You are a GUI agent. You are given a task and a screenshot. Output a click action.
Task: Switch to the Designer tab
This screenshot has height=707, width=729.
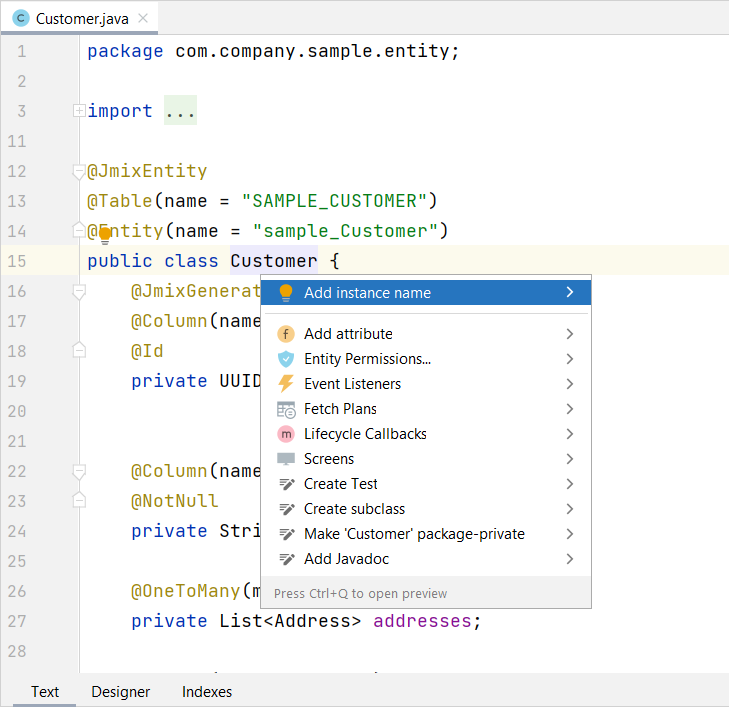[x=120, y=692]
